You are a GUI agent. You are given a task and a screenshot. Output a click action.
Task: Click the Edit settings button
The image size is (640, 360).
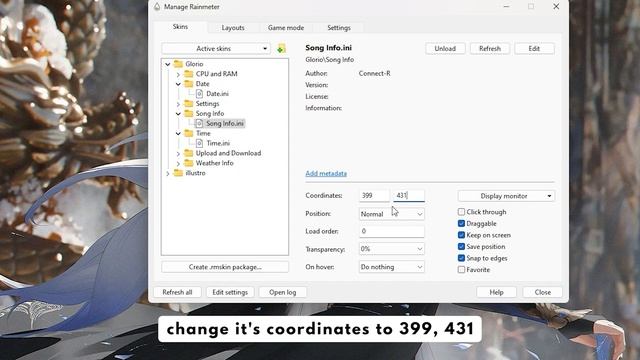click(230, 292)
